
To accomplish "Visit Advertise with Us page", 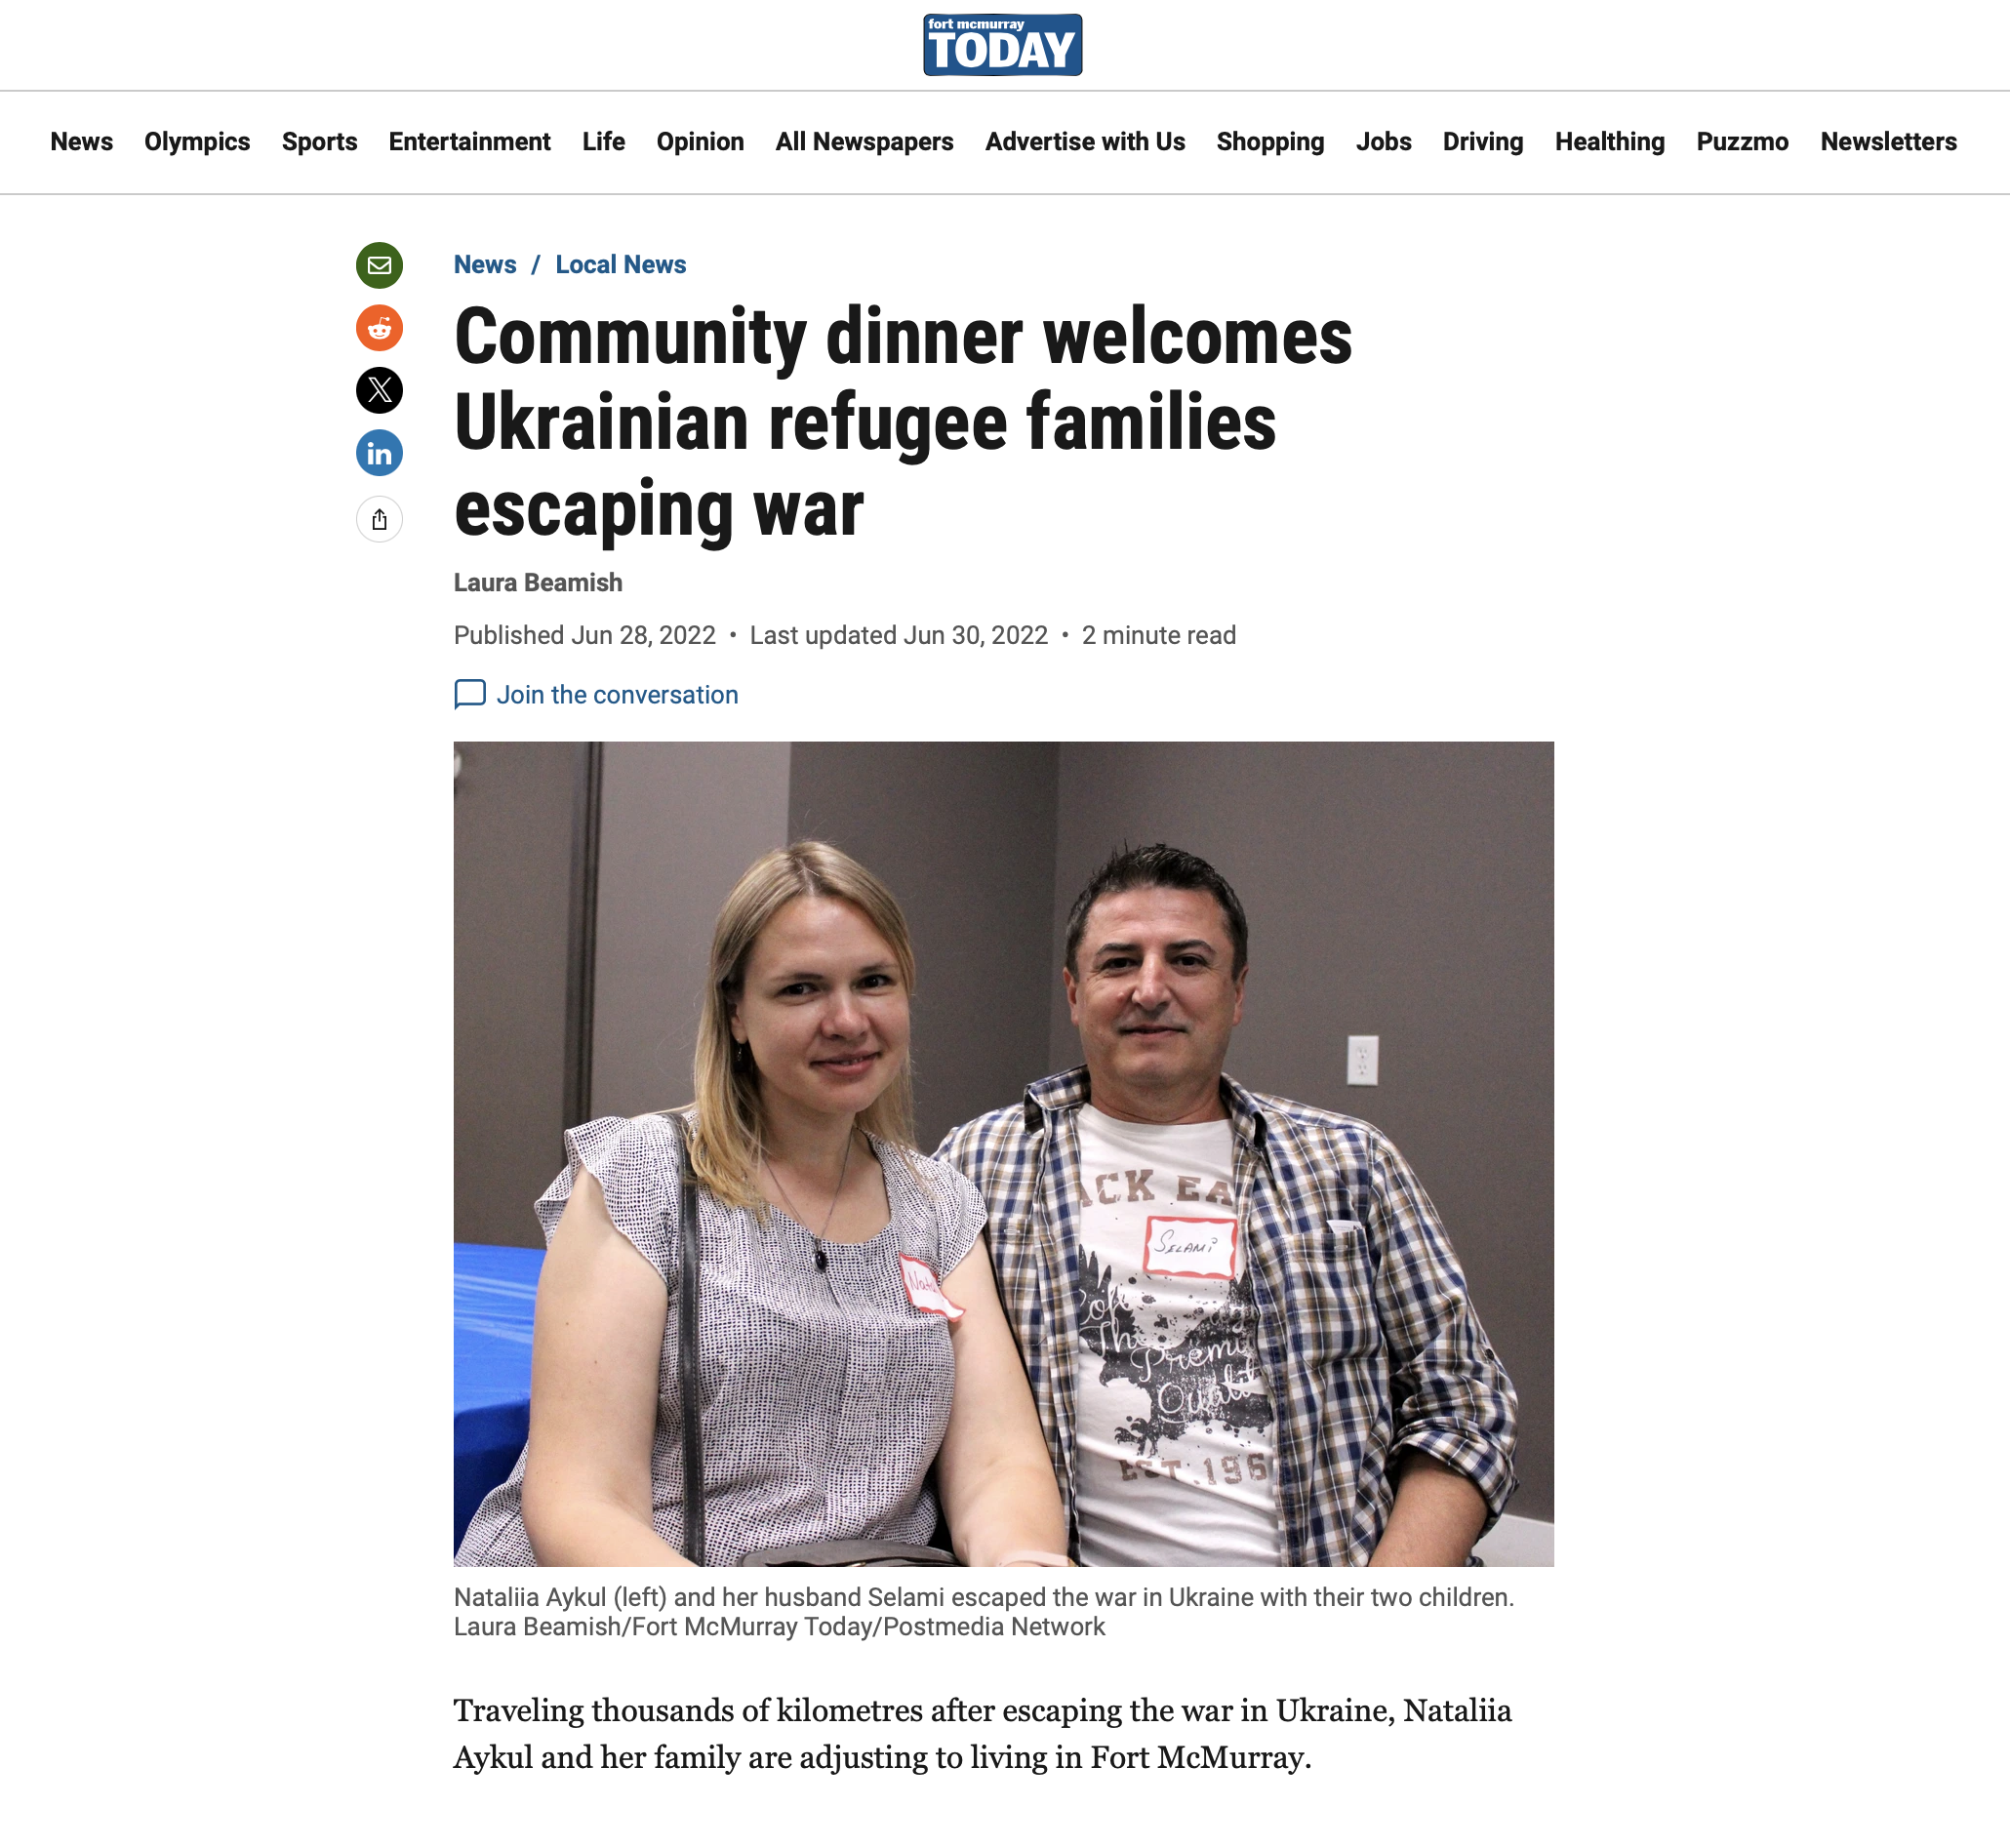I will pyautogui.click(x=1085, y=142).
